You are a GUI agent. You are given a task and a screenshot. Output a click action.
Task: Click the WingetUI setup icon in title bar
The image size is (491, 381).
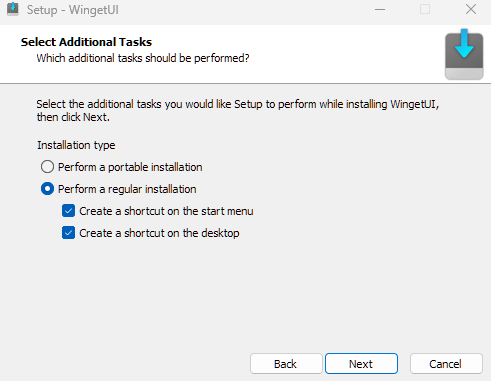pyautogui.click(x=13, y=9)
